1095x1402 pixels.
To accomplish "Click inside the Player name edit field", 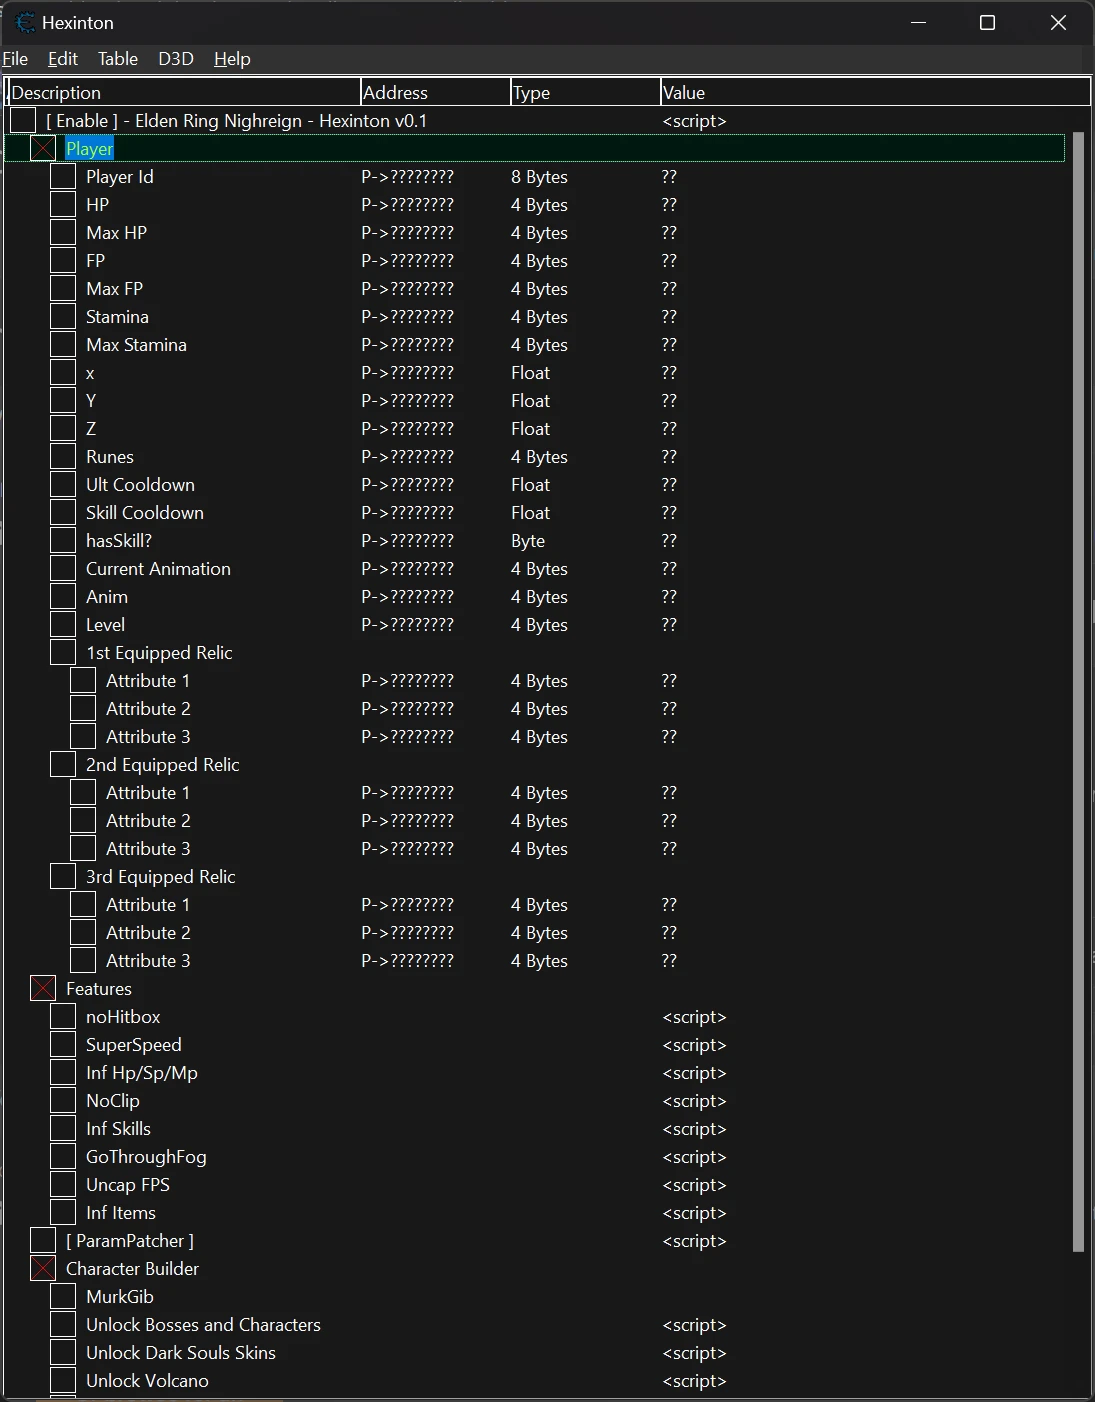I will (x=88, y=148).
